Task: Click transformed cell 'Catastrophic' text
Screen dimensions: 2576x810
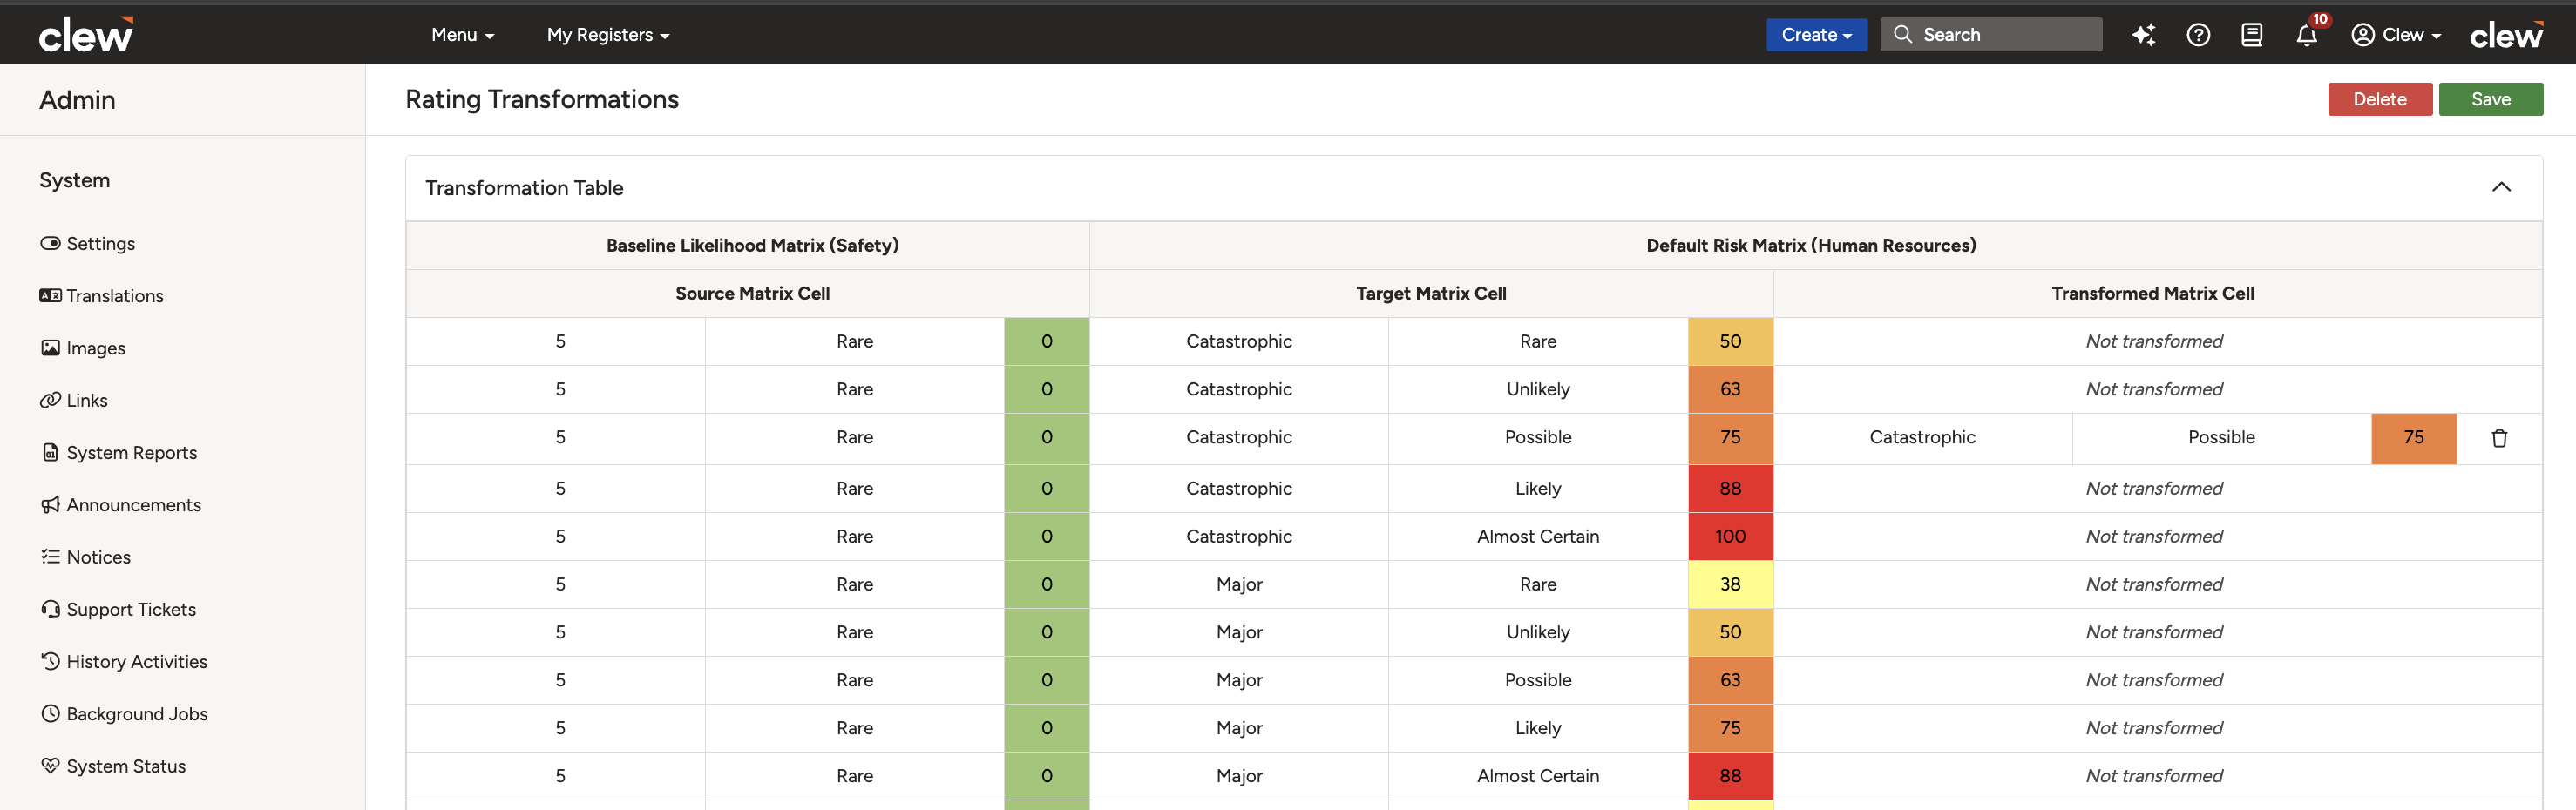Action: (x=1922, y=437)
